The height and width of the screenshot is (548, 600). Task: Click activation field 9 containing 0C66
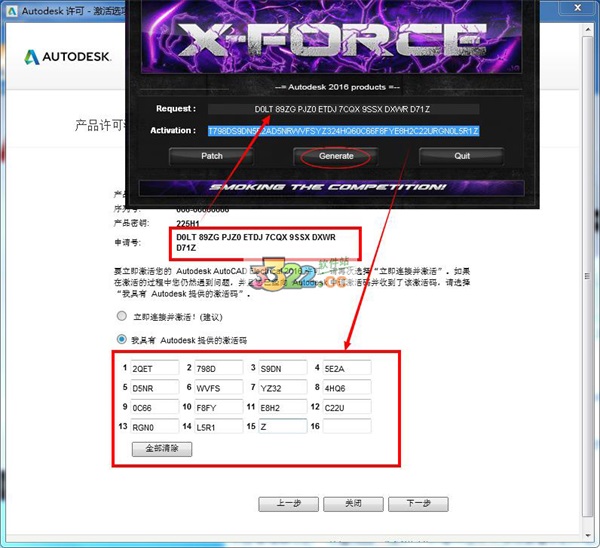[155, 407]
